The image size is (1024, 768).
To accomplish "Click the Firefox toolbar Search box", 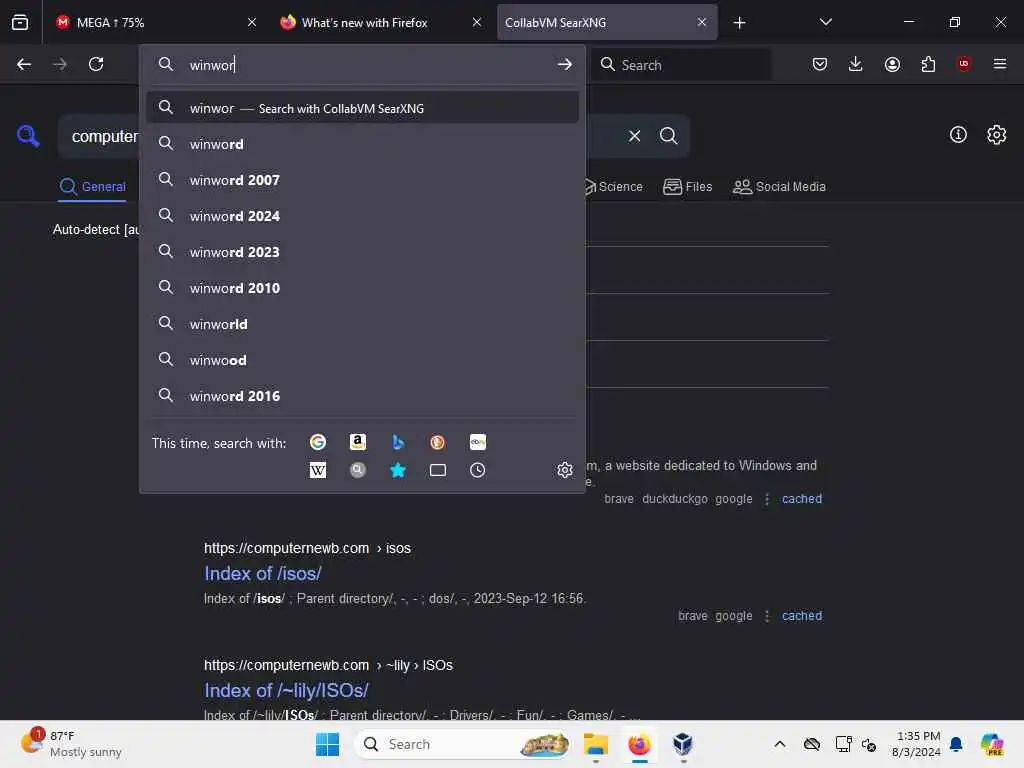I will (681, 64).
